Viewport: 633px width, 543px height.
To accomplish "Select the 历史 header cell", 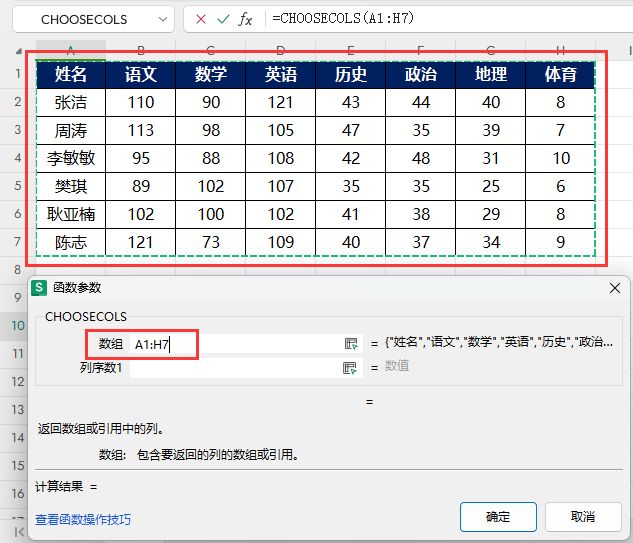I will click(x=350, y=74).
